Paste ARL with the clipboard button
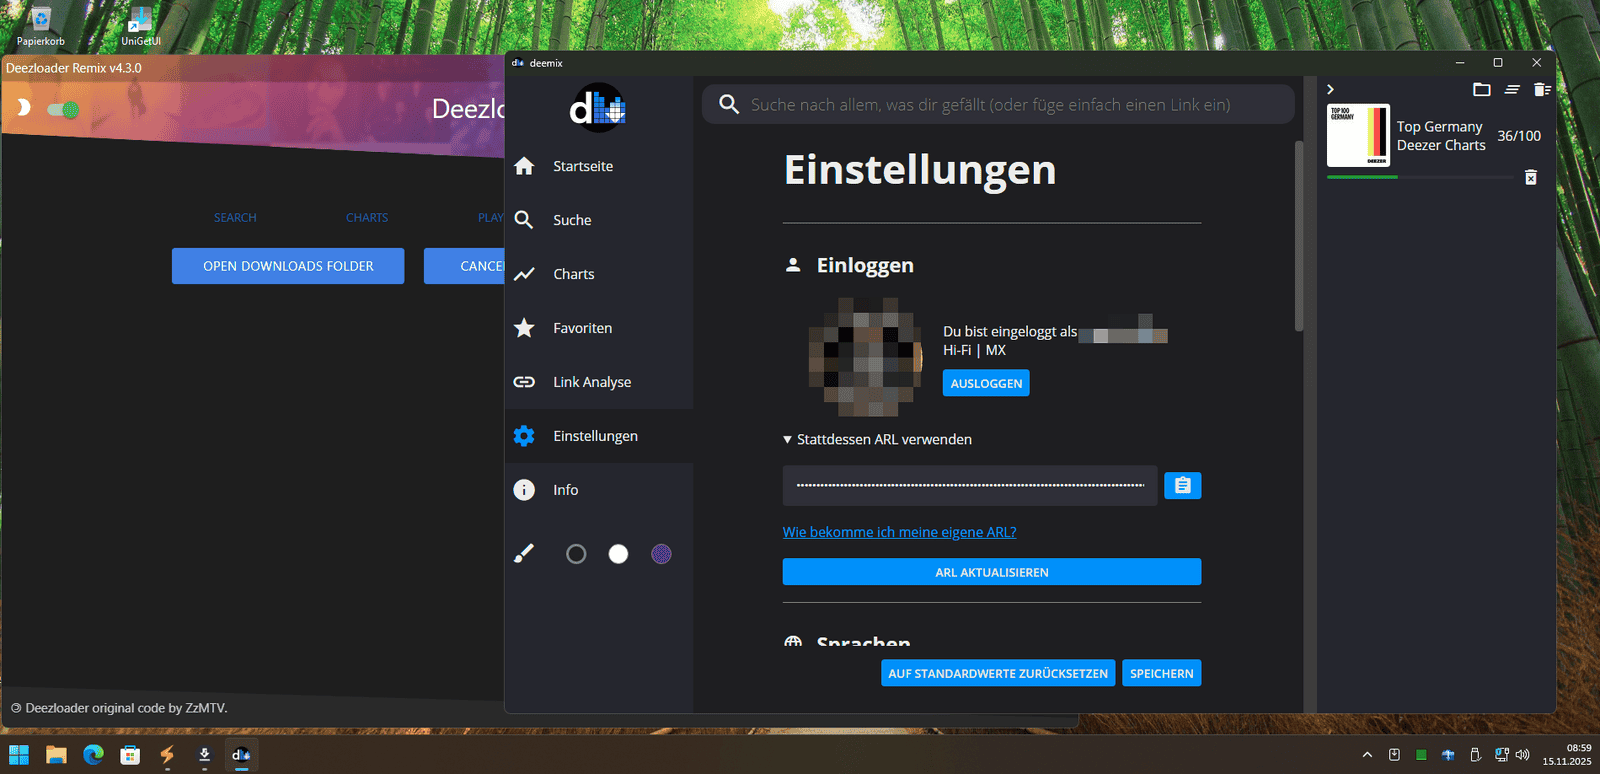The image size is (1600, 774). pos(1183,485)
